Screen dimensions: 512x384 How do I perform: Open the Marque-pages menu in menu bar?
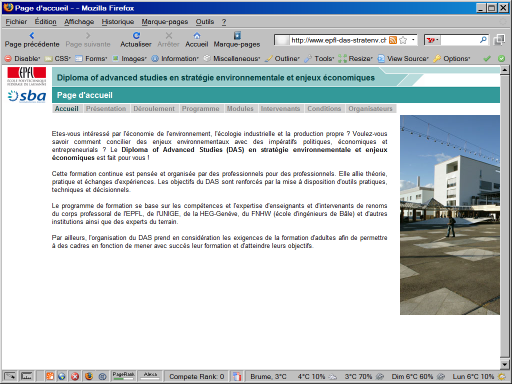click(x=165, y=22)
